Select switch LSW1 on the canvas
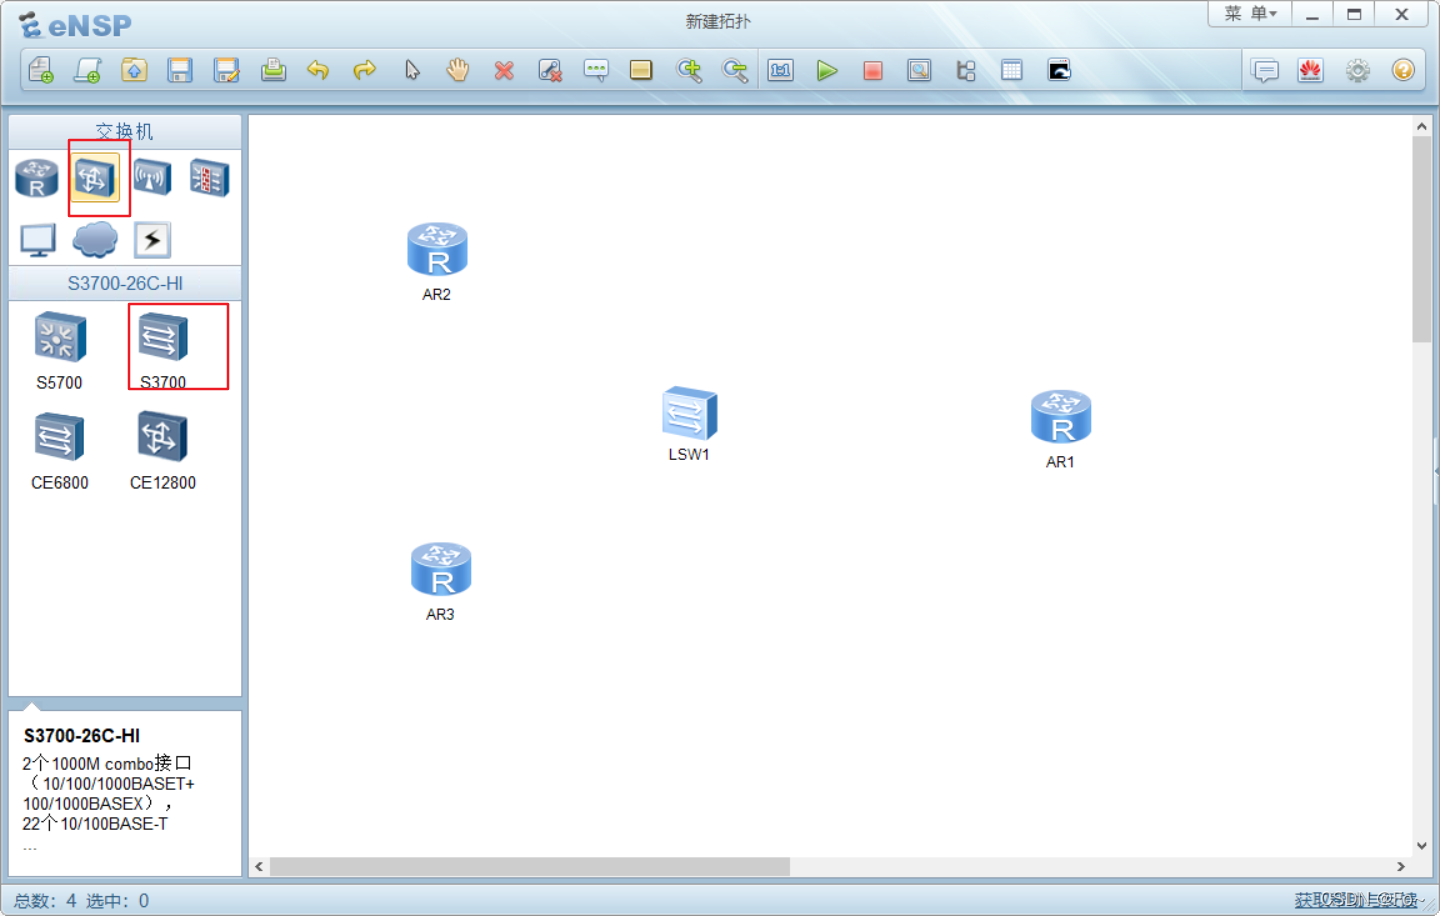This screenshot has width=1440, height=916. (689, 412)
